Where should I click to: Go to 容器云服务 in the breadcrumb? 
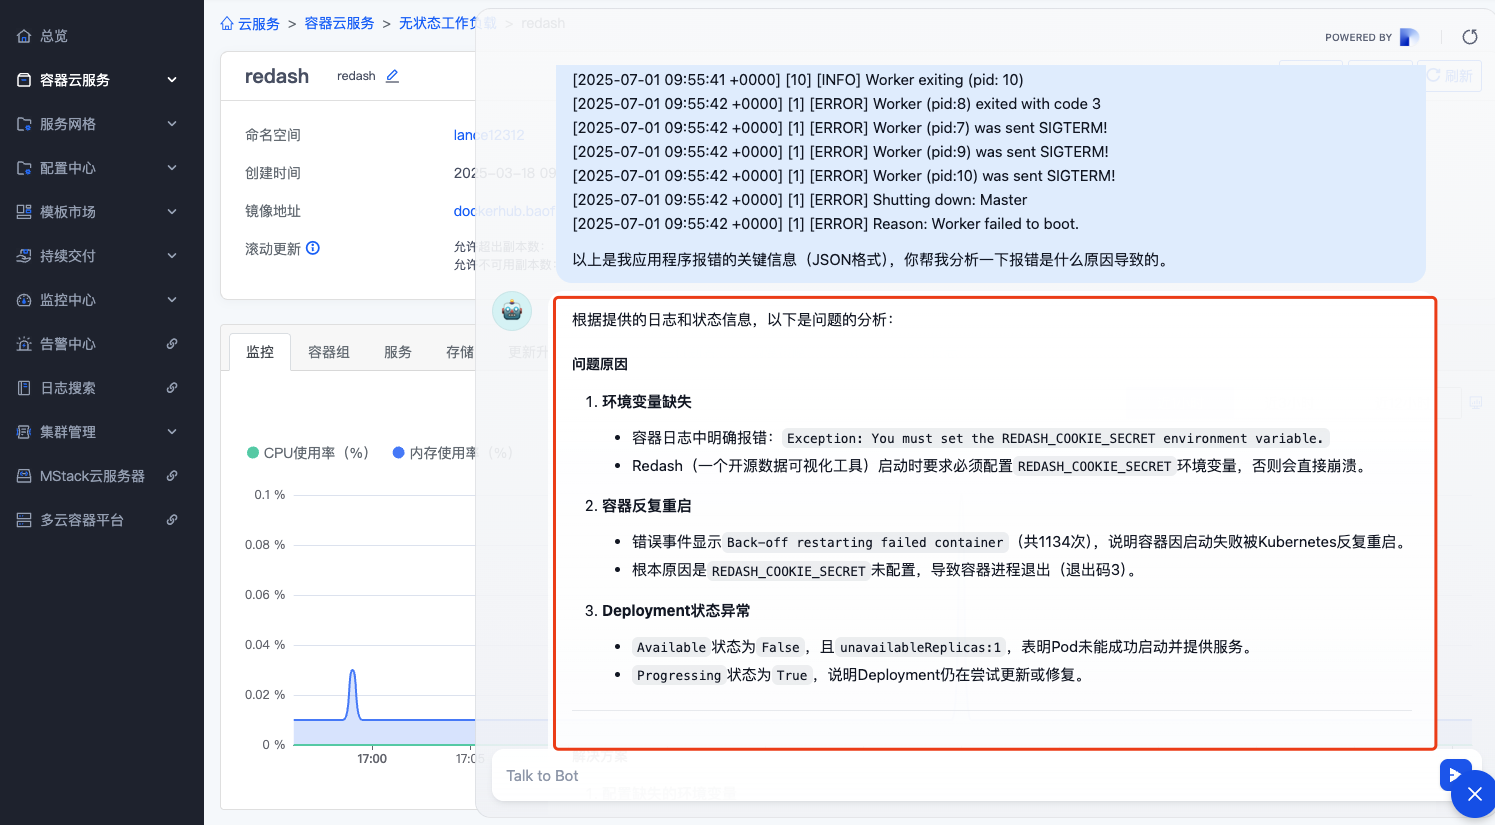tap(339, 23)
